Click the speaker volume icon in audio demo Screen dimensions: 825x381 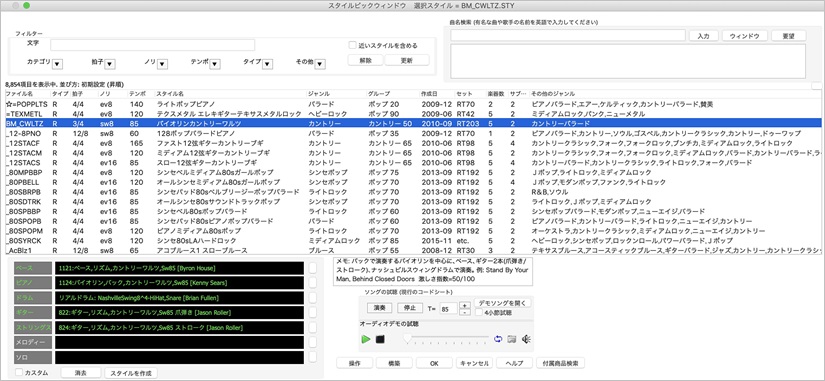coord(526,339)
